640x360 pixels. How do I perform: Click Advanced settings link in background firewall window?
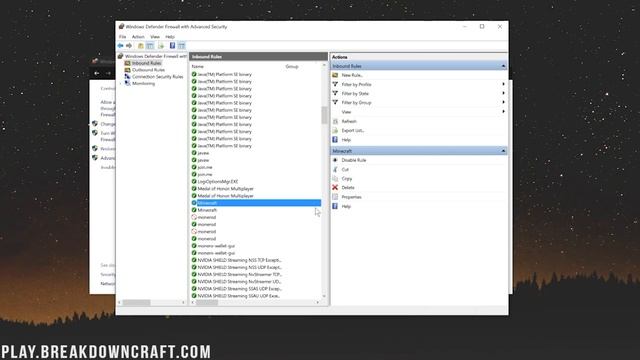pos(108,158)
